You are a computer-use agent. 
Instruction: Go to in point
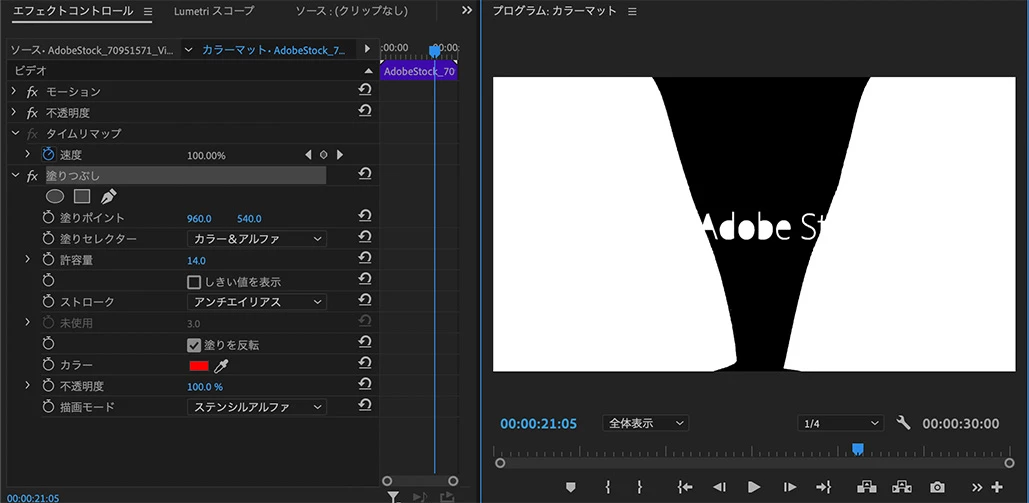pyautogui.click(x=684, y=487)
